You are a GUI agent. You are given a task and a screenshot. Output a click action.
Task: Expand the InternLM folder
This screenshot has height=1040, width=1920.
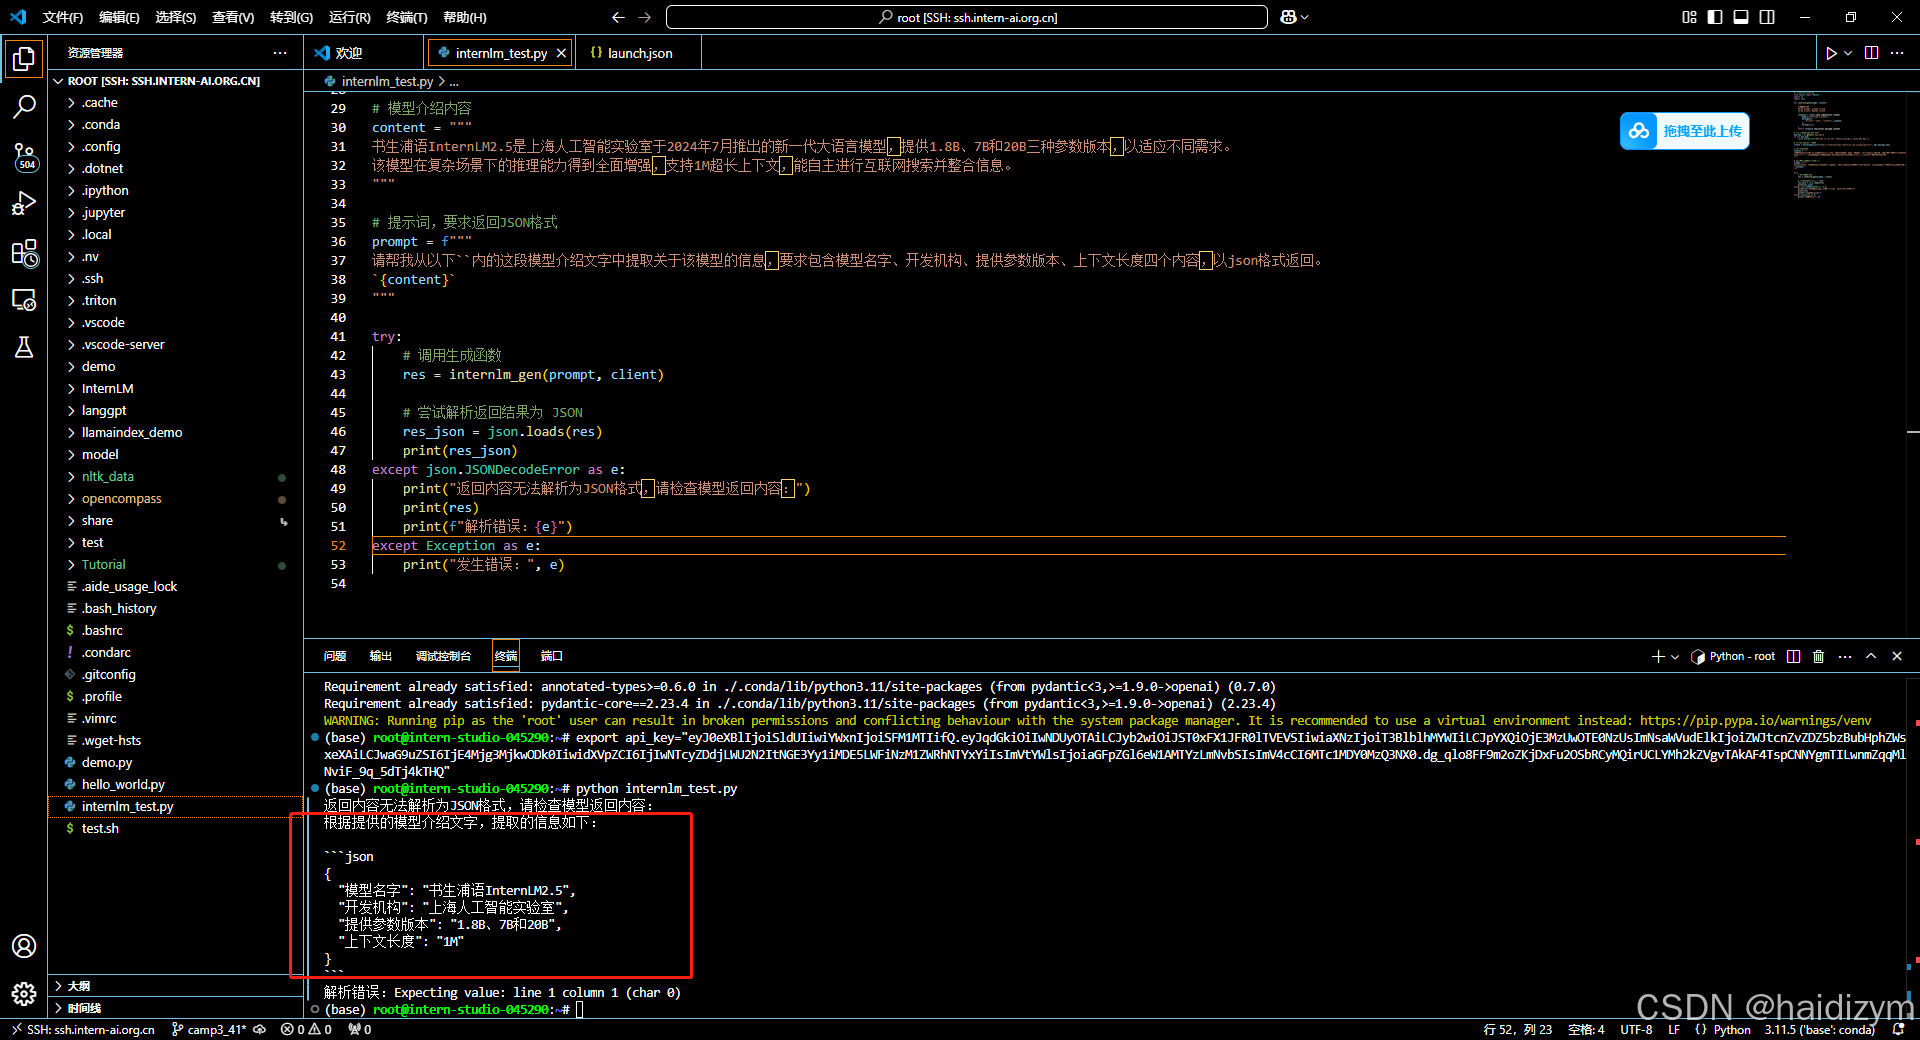point(175,388)
